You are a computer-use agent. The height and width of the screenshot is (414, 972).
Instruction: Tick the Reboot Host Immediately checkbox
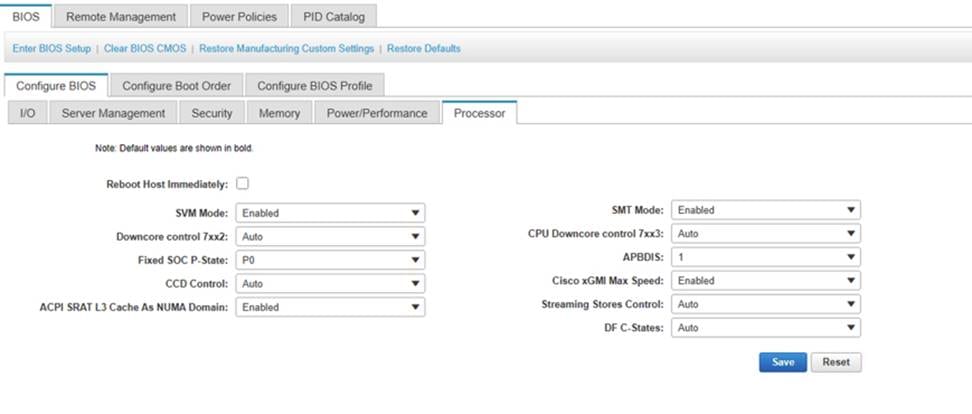[242, 183]
